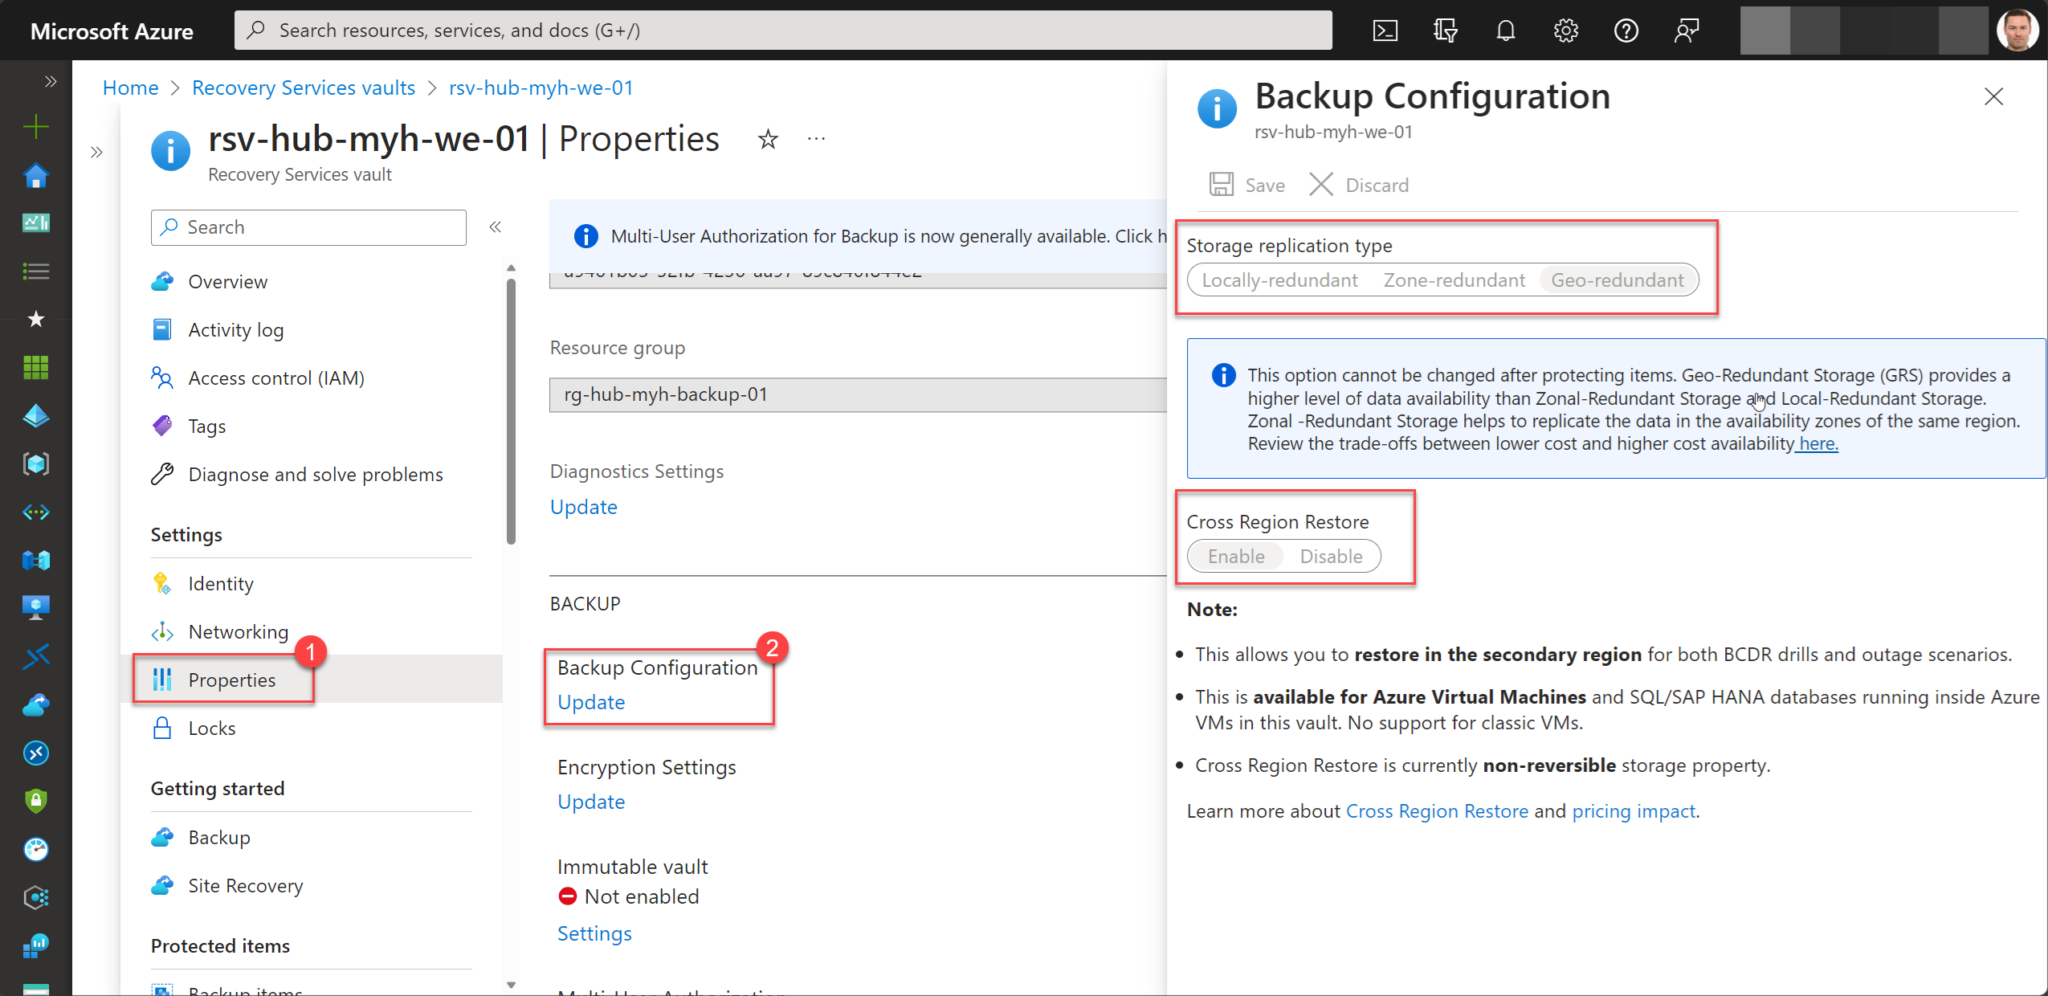Collapse the vault menu with double chevron
Viewport: 2048px width, 996px height.
[495, 227]
